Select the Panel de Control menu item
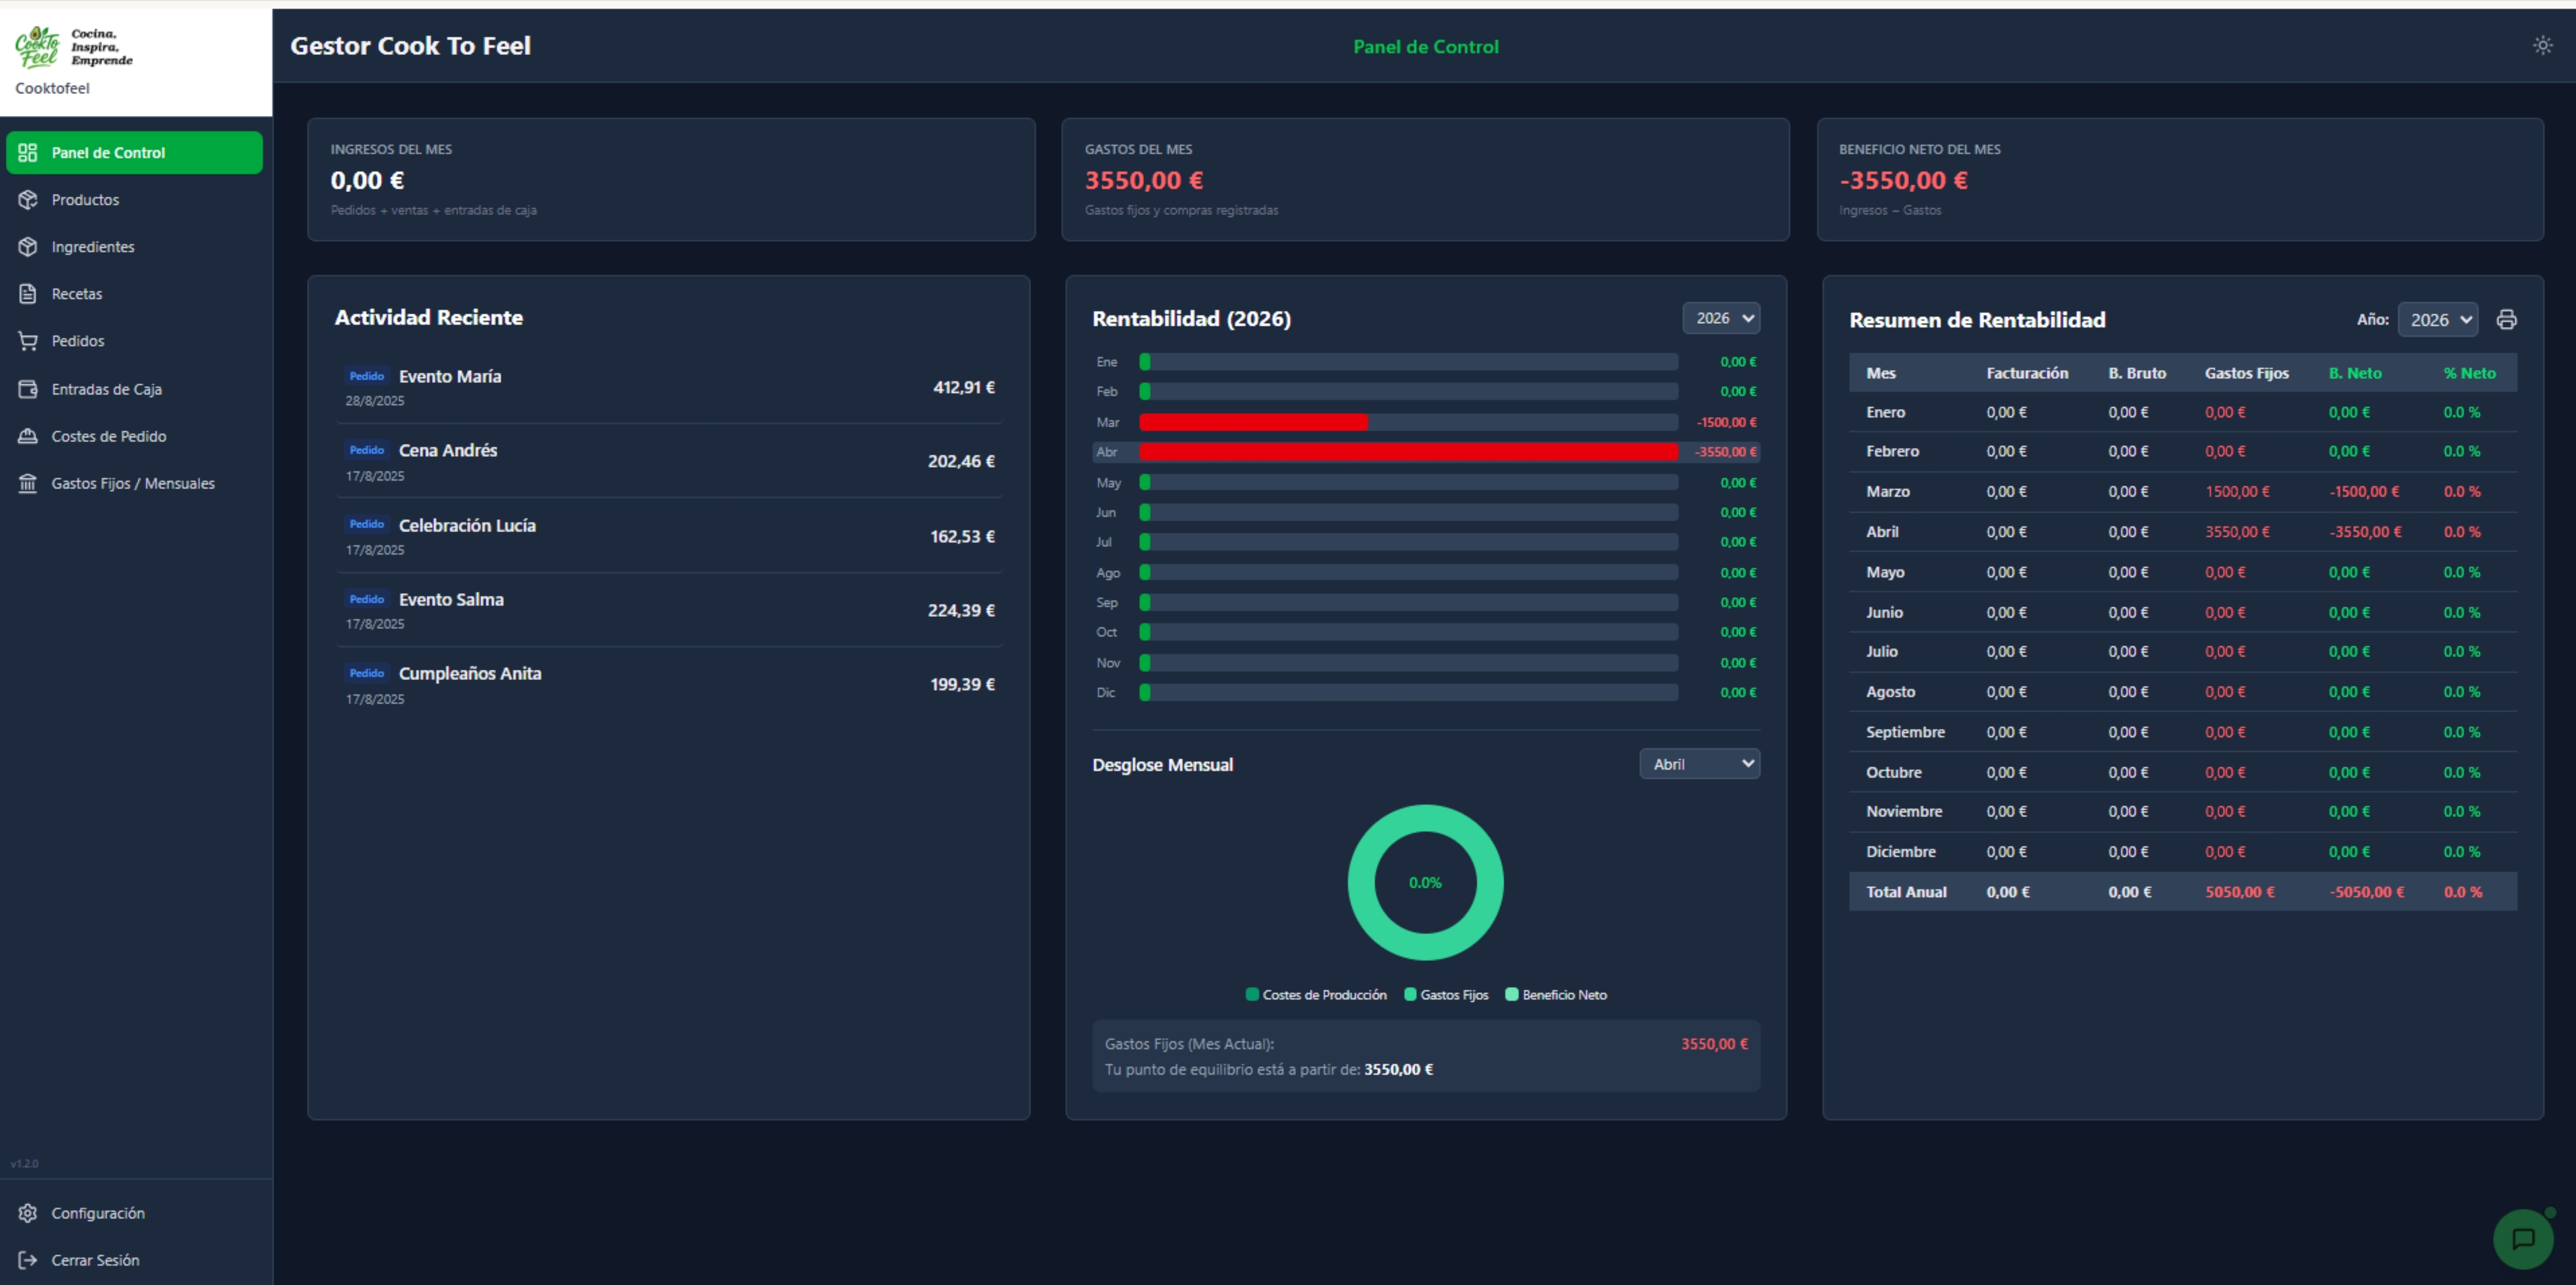This screenshot has height=1285, width=2576. (108, 152)
